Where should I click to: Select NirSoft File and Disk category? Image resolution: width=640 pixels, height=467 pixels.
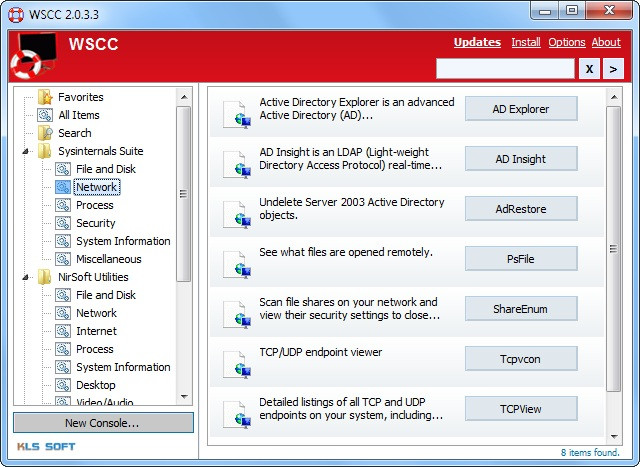[106, 295]
